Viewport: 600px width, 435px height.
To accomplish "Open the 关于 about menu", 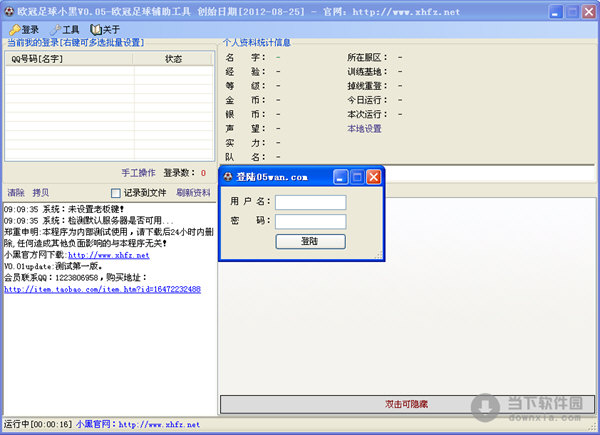I will tap(105, 30).
